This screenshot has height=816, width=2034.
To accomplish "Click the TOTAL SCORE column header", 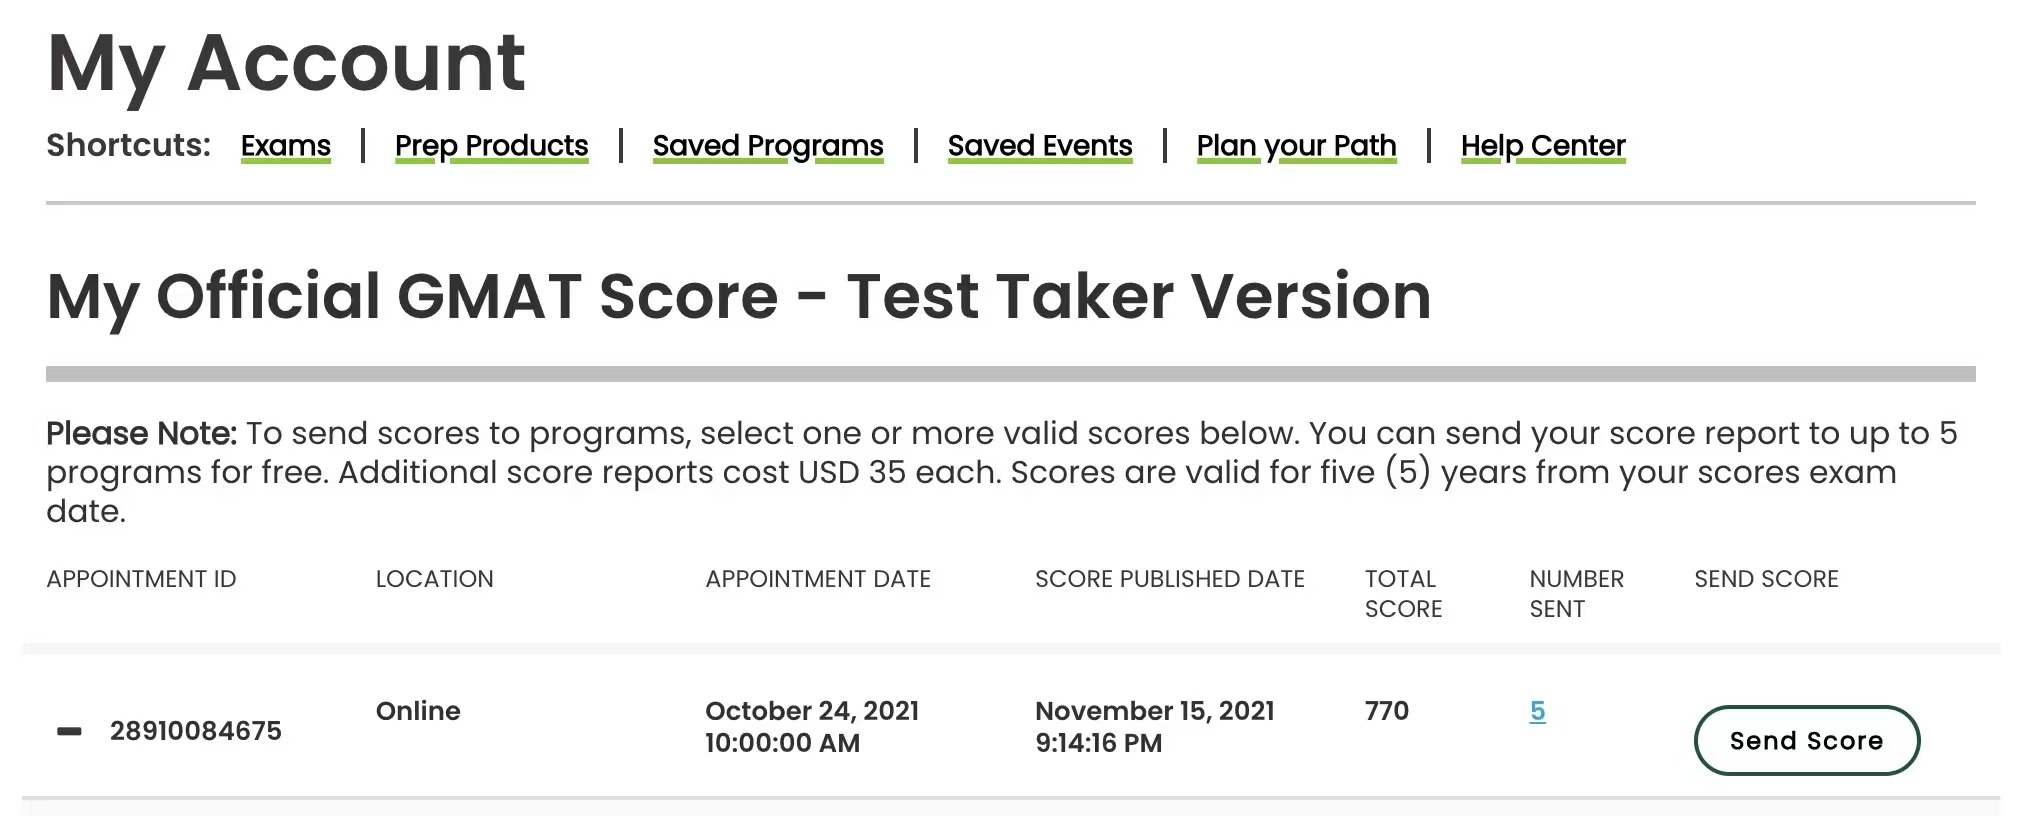I will coord(1402,594).
